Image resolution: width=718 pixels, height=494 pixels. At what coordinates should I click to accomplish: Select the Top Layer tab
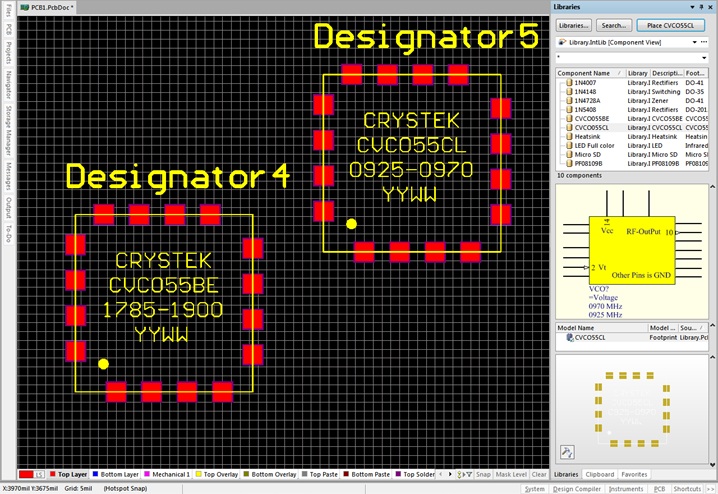point(68,475)
